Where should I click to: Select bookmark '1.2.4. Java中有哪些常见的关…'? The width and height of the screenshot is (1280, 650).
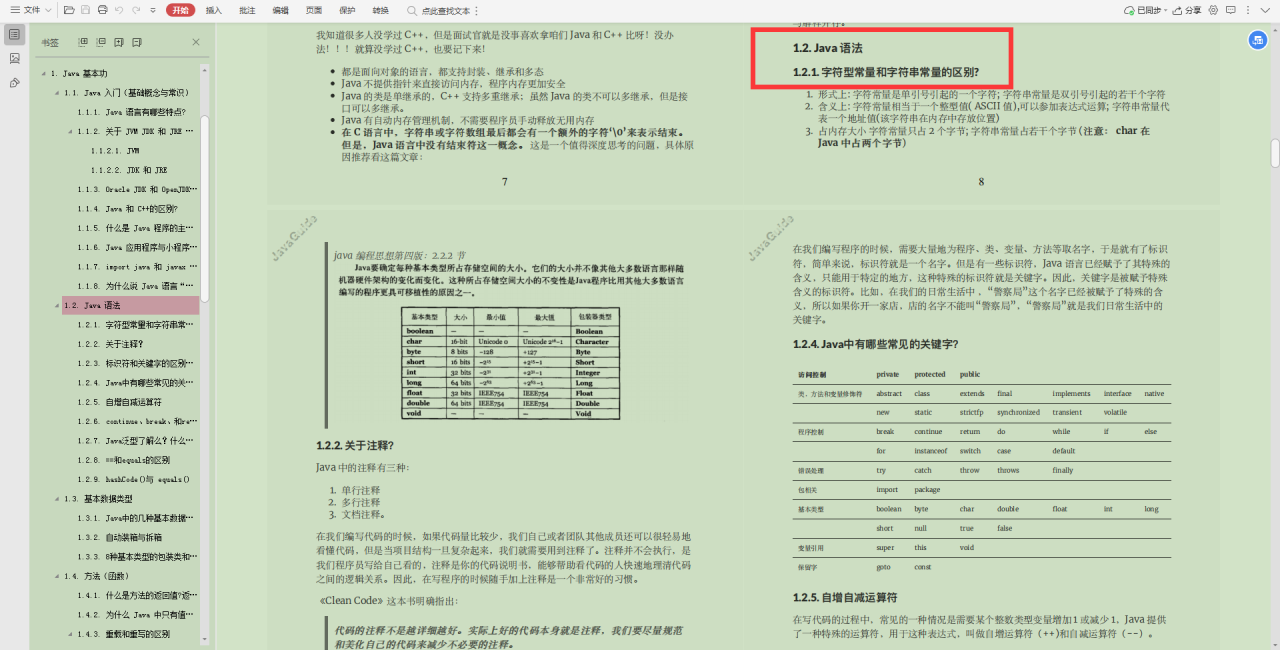coord(137,383)
